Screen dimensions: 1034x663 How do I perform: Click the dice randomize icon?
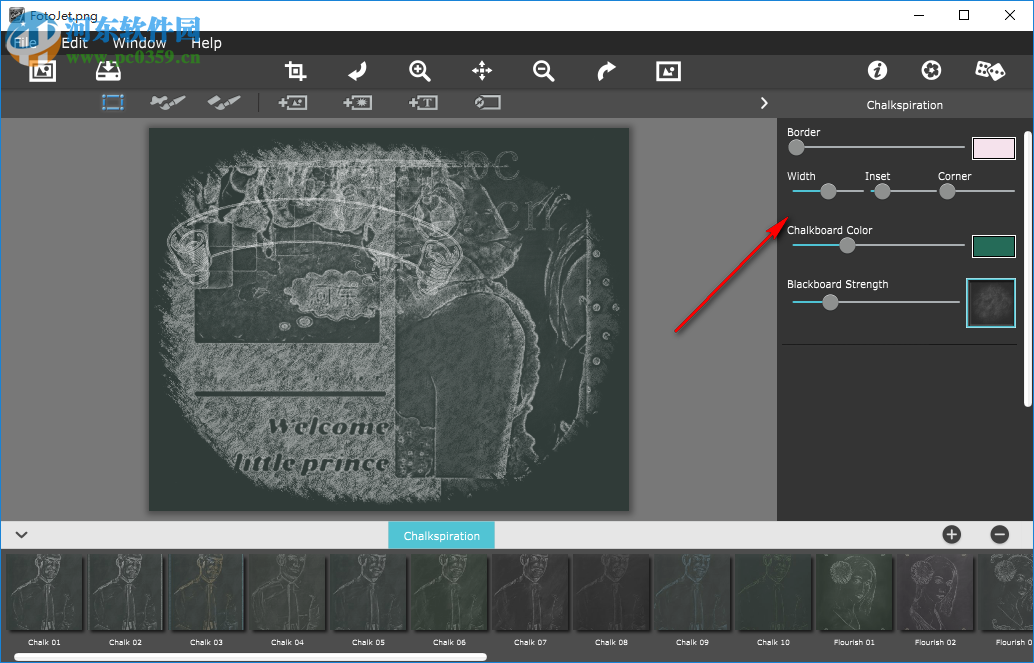[990, 71]
